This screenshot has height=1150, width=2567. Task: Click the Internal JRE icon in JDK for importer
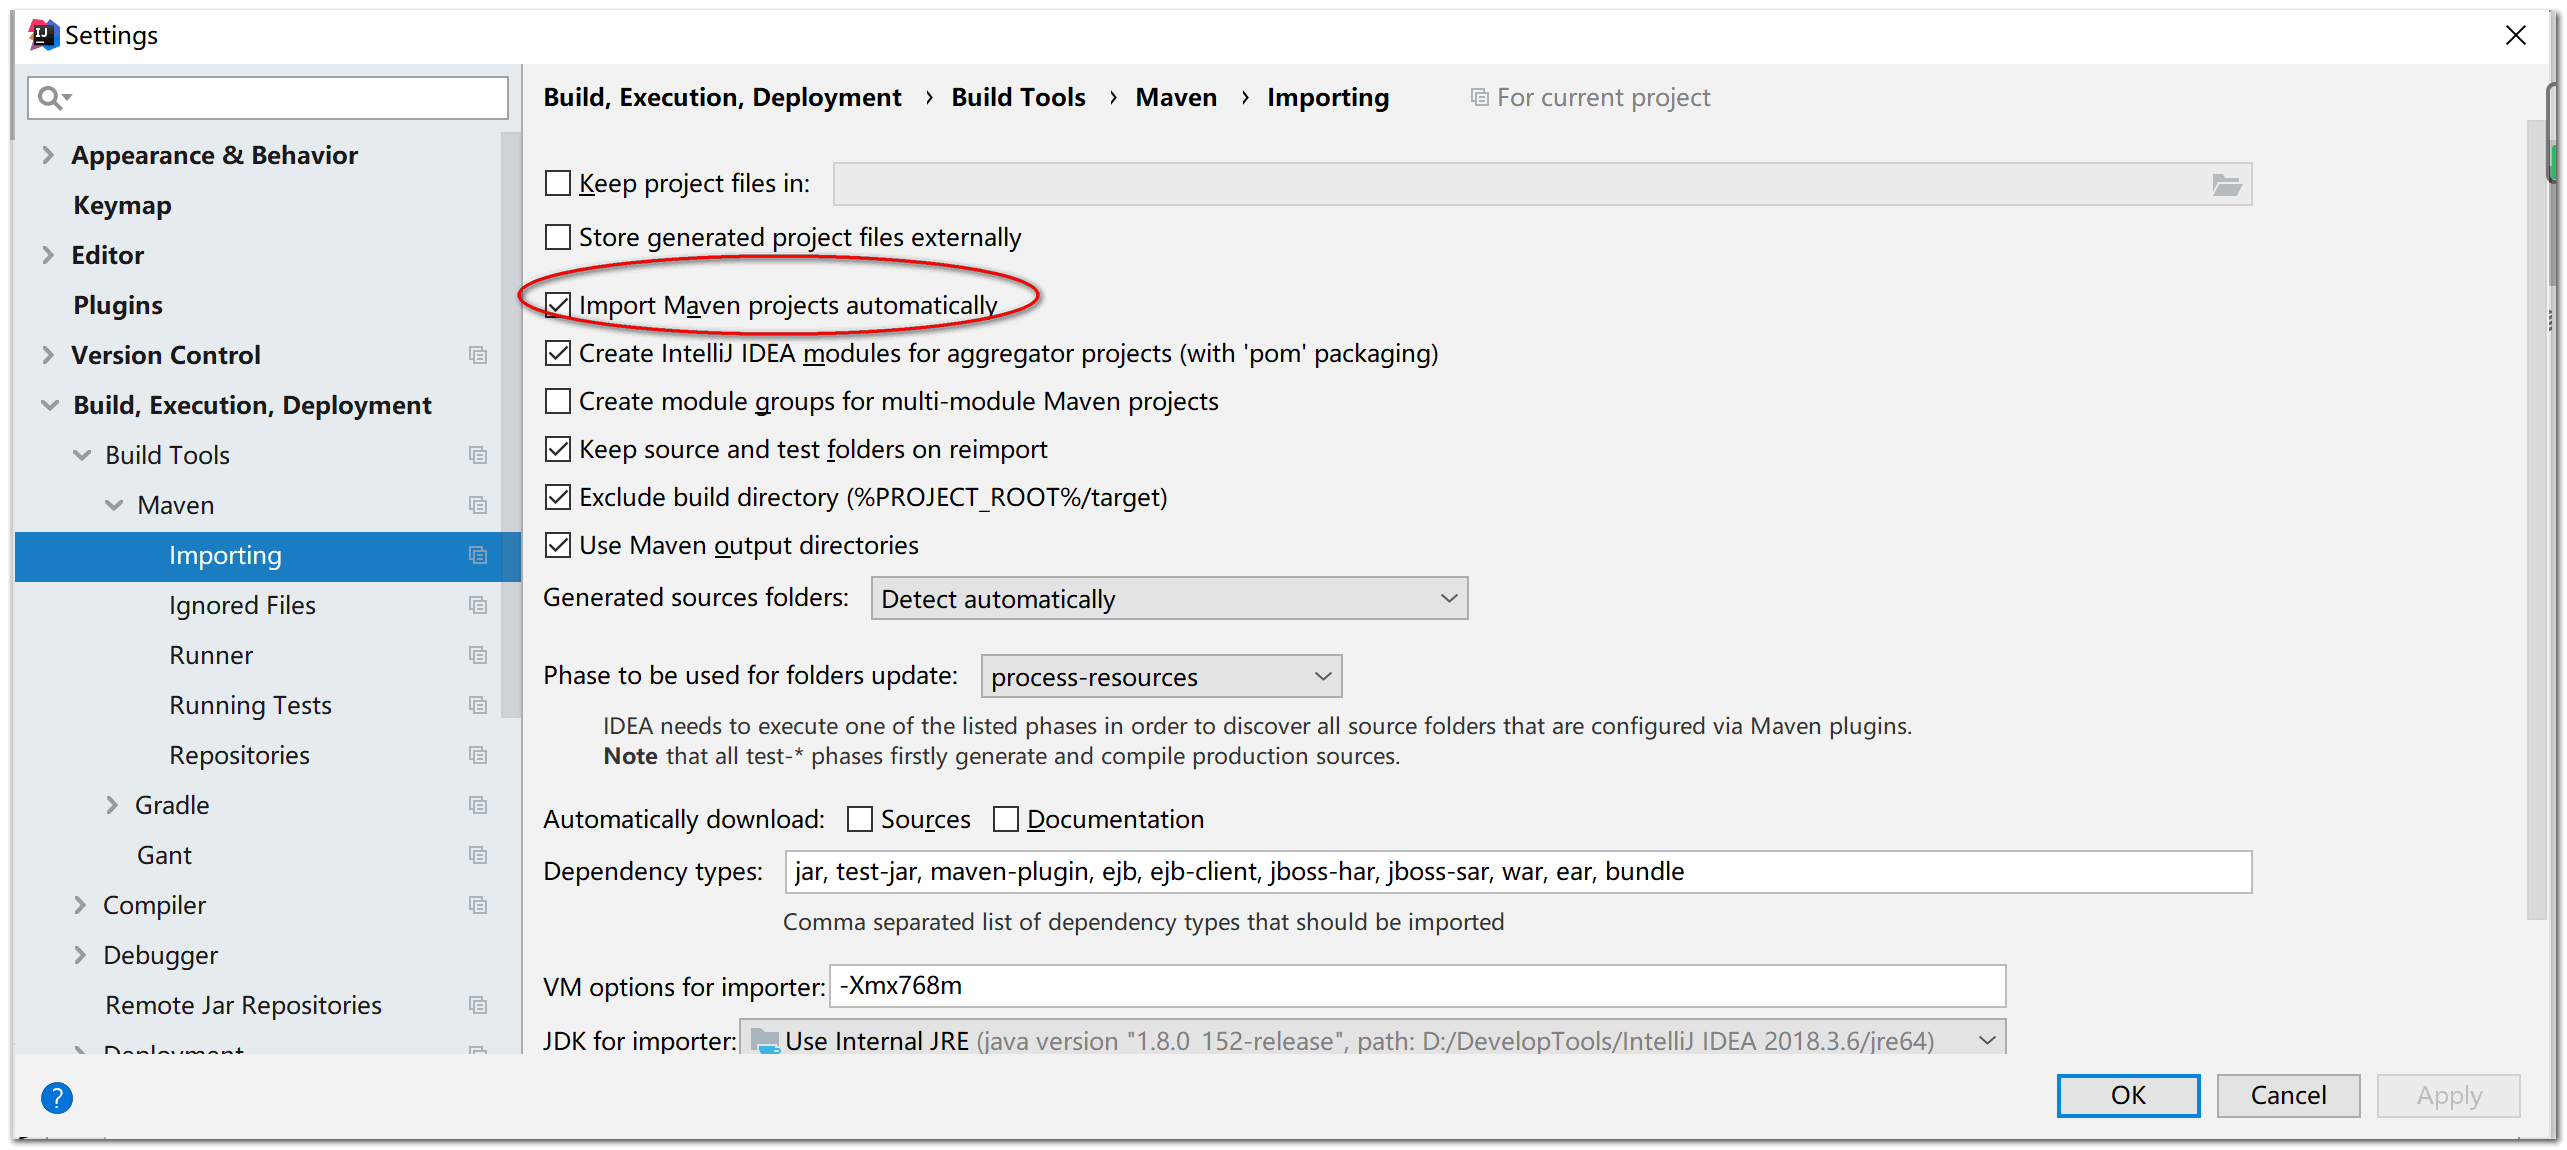764,1040
